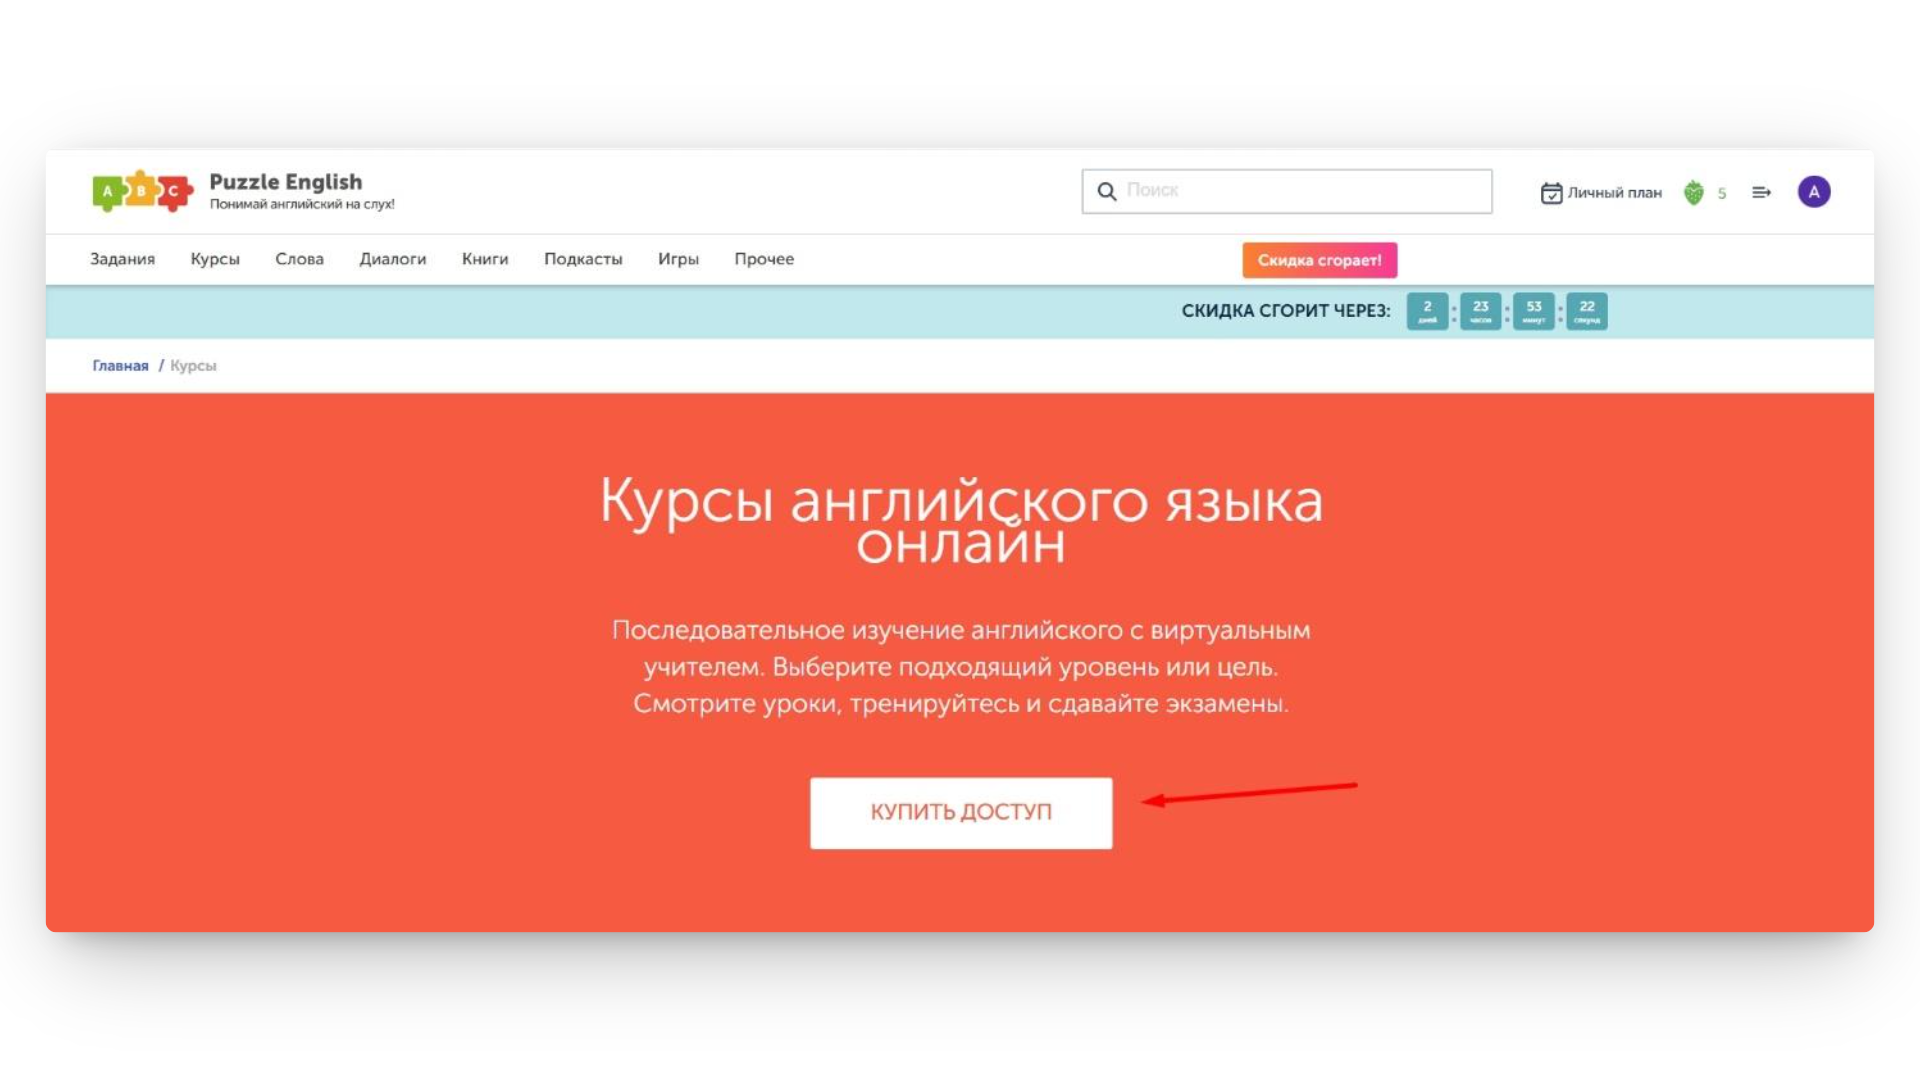This screenshot has width=1920, height=1080.
Task: Browse the Диалоги section
Action: click(x=392, y=259)
